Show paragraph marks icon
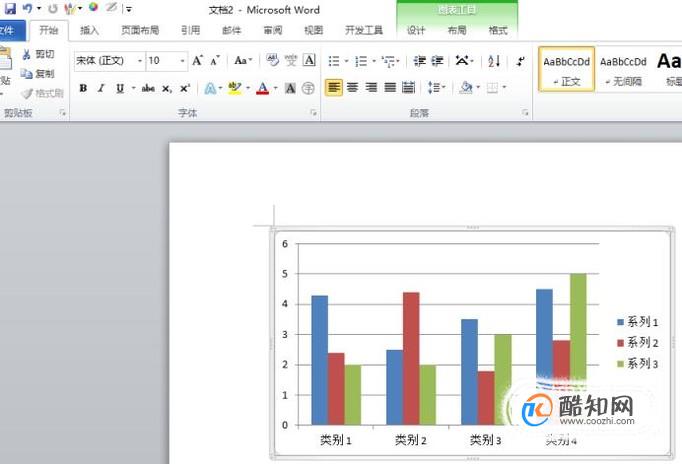682x464 pixels. [520, 61]
